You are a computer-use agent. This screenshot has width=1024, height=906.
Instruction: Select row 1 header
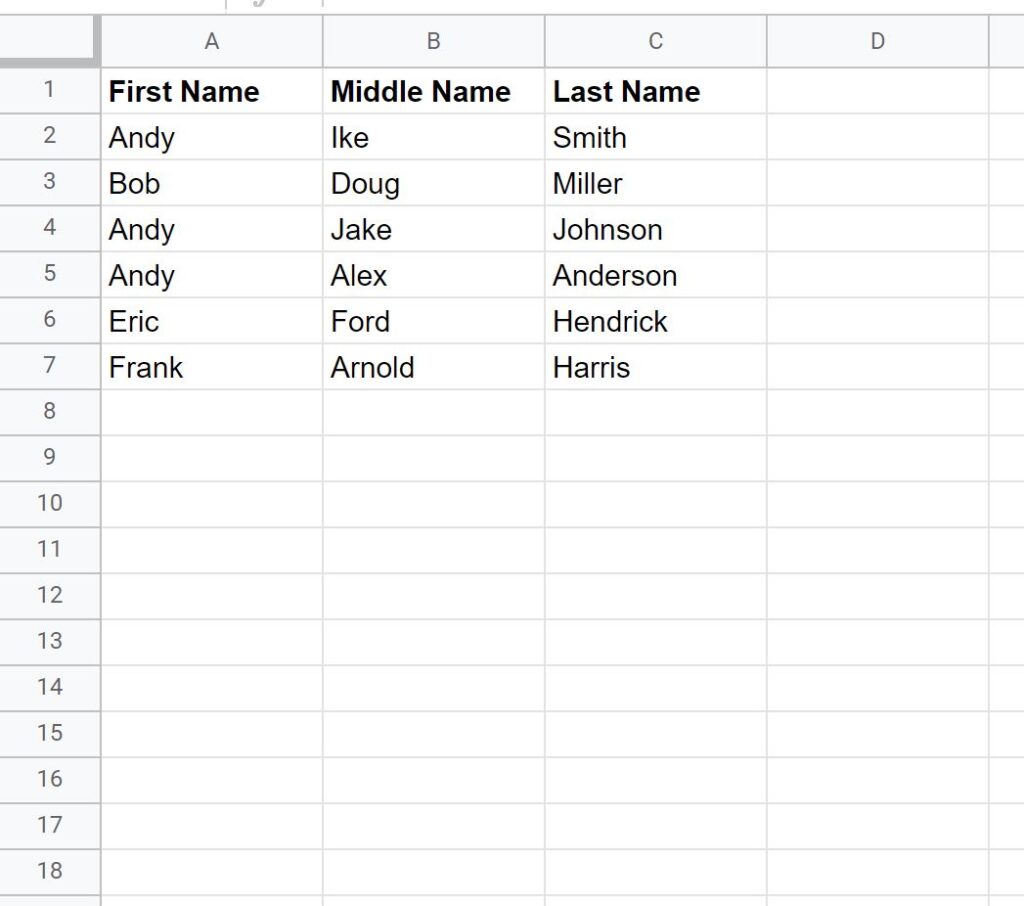(x=49, y=91)
